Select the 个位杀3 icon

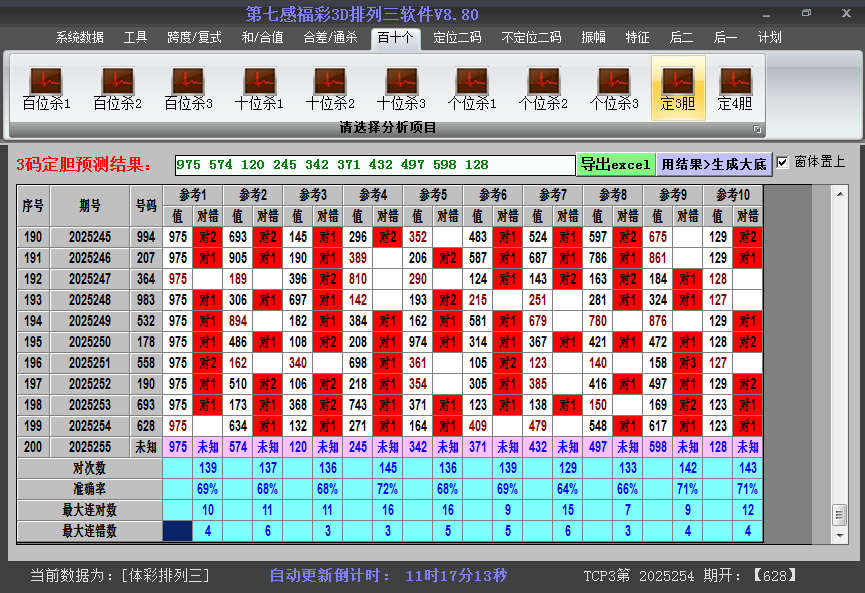(x=614, y=88)
